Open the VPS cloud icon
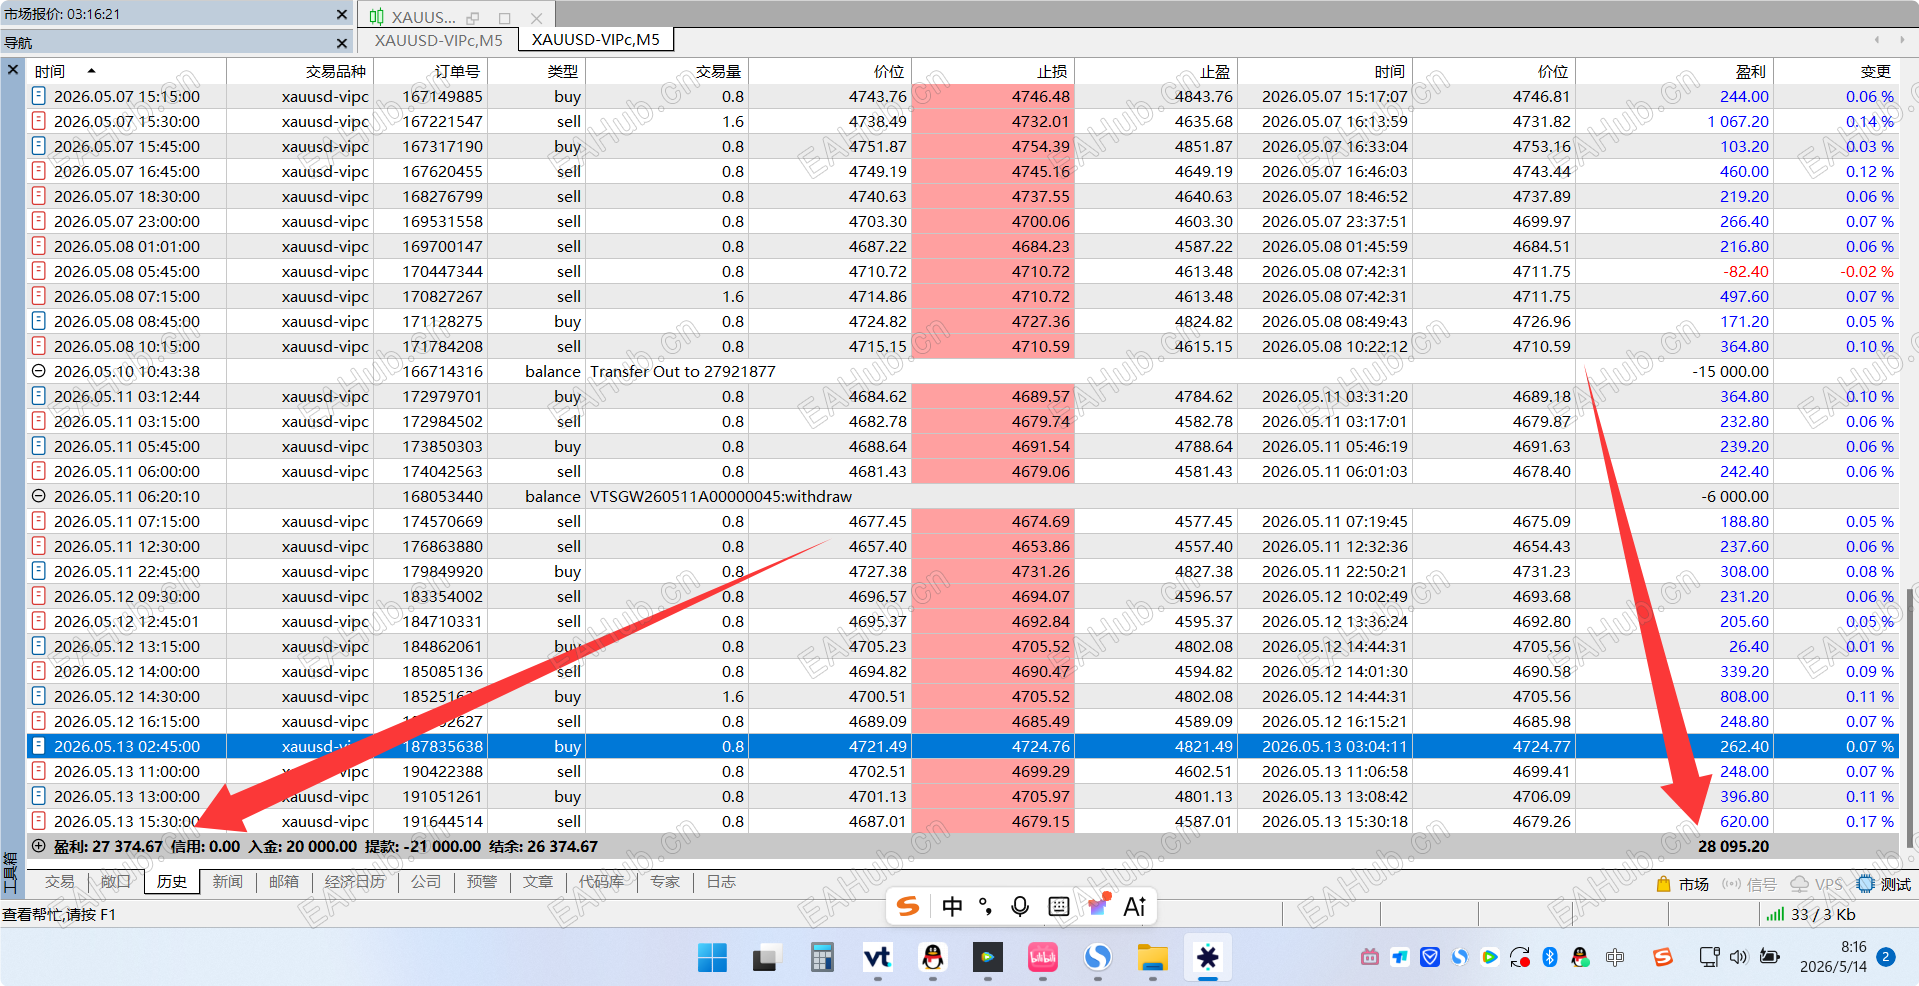The image size is (1919, 986). [x=1799, y=884]
